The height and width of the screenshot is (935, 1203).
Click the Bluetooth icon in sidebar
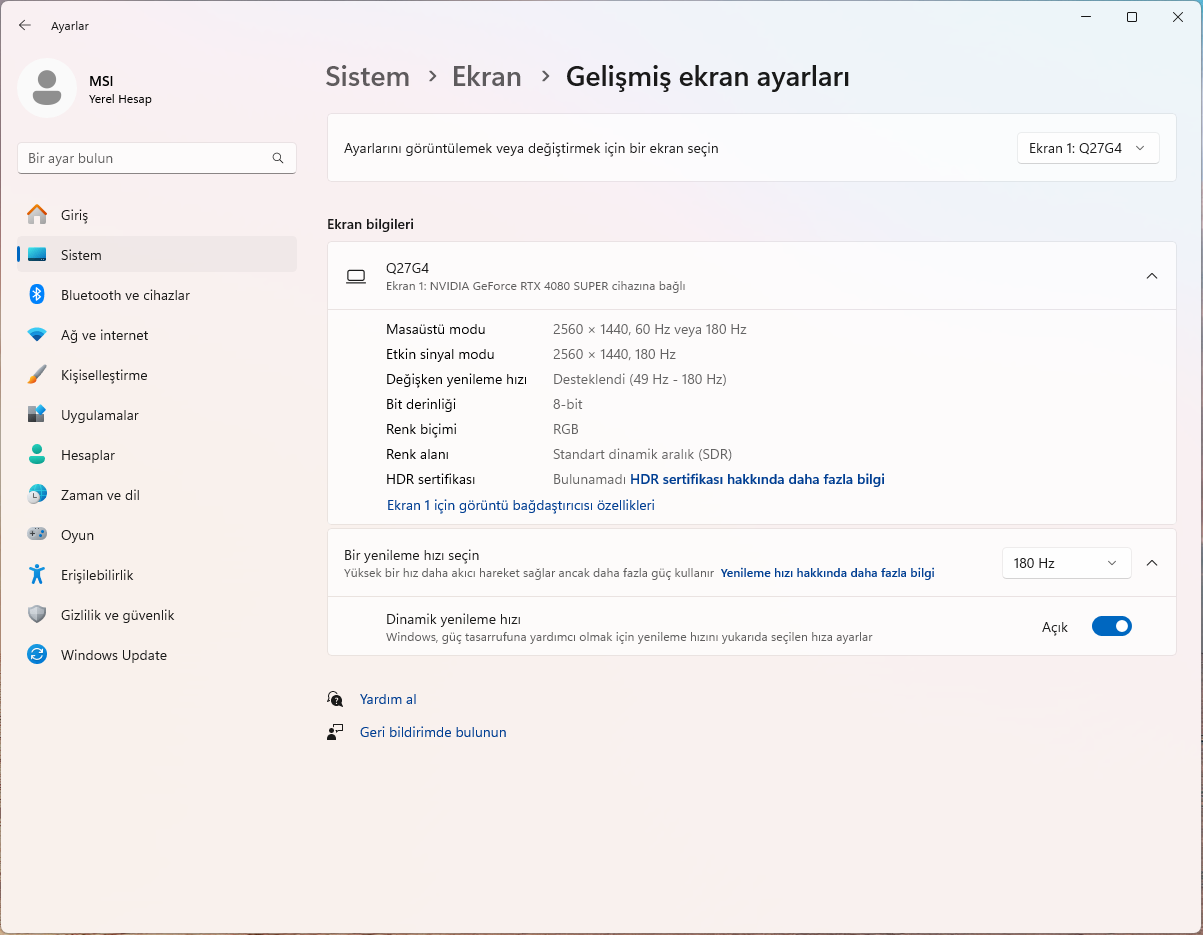37,294
